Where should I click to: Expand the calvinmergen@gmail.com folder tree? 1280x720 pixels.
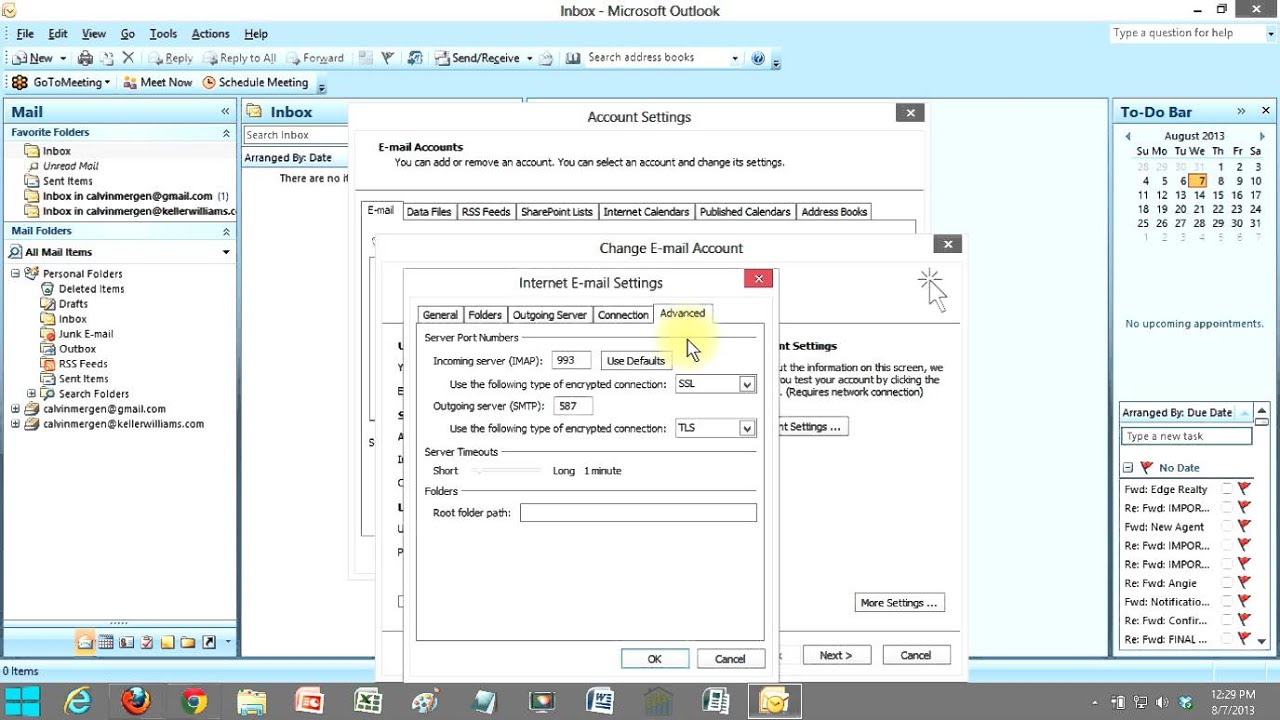[x=15, y=409]
